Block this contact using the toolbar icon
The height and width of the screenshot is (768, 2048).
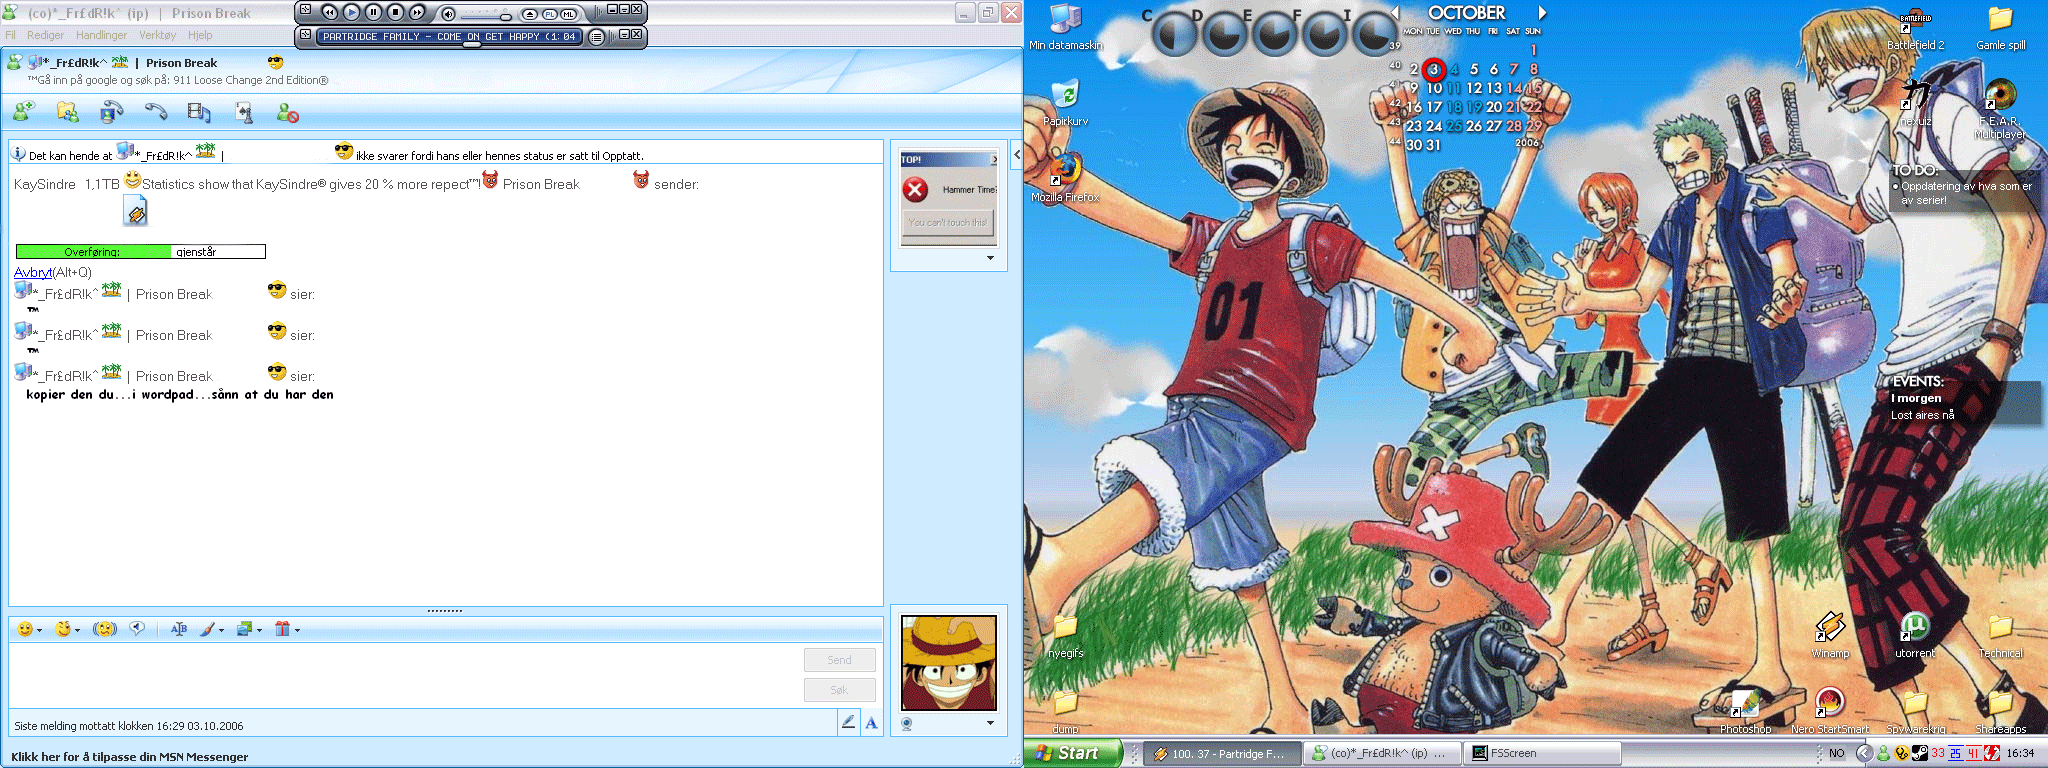tap(288, 113)
